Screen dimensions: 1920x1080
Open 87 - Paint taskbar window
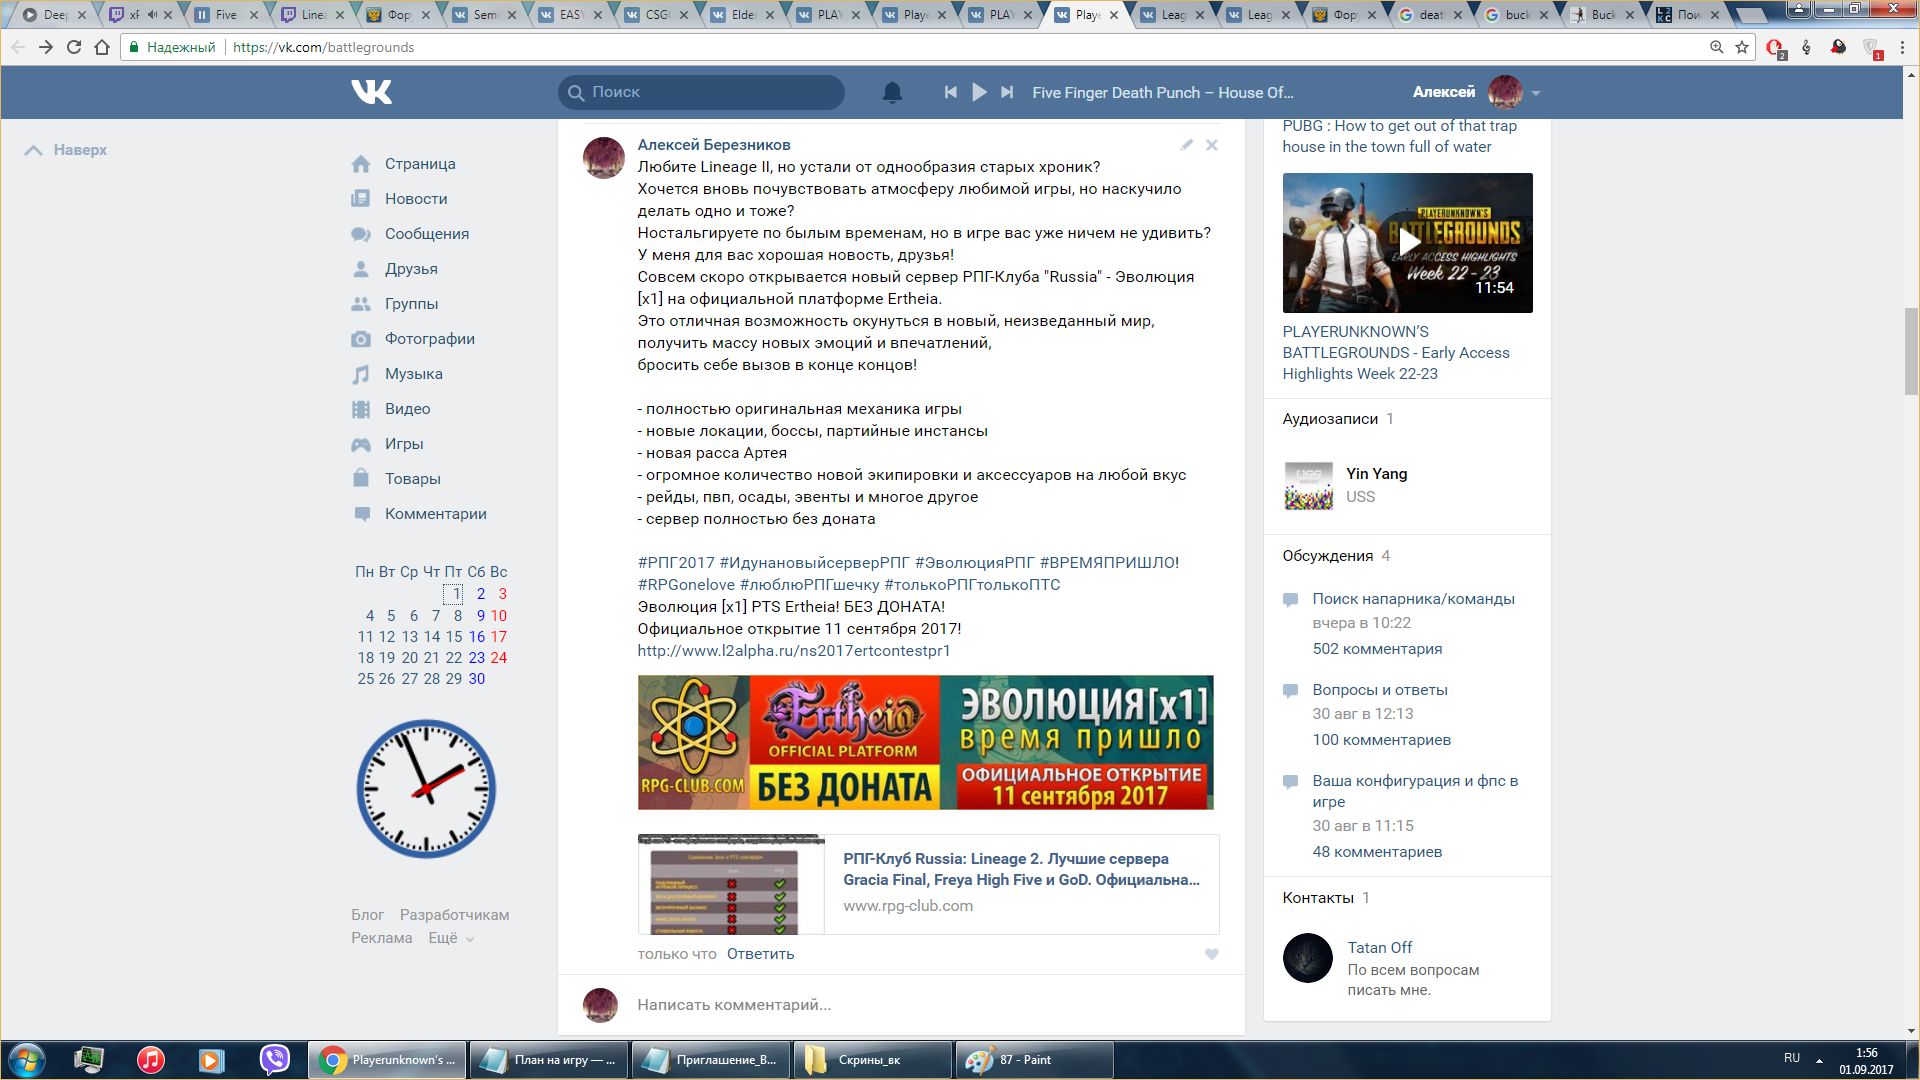(1035, 1060)
